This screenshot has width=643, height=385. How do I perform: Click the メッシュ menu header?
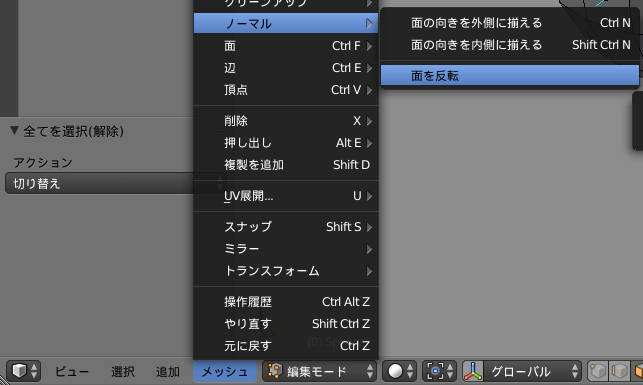225,371
